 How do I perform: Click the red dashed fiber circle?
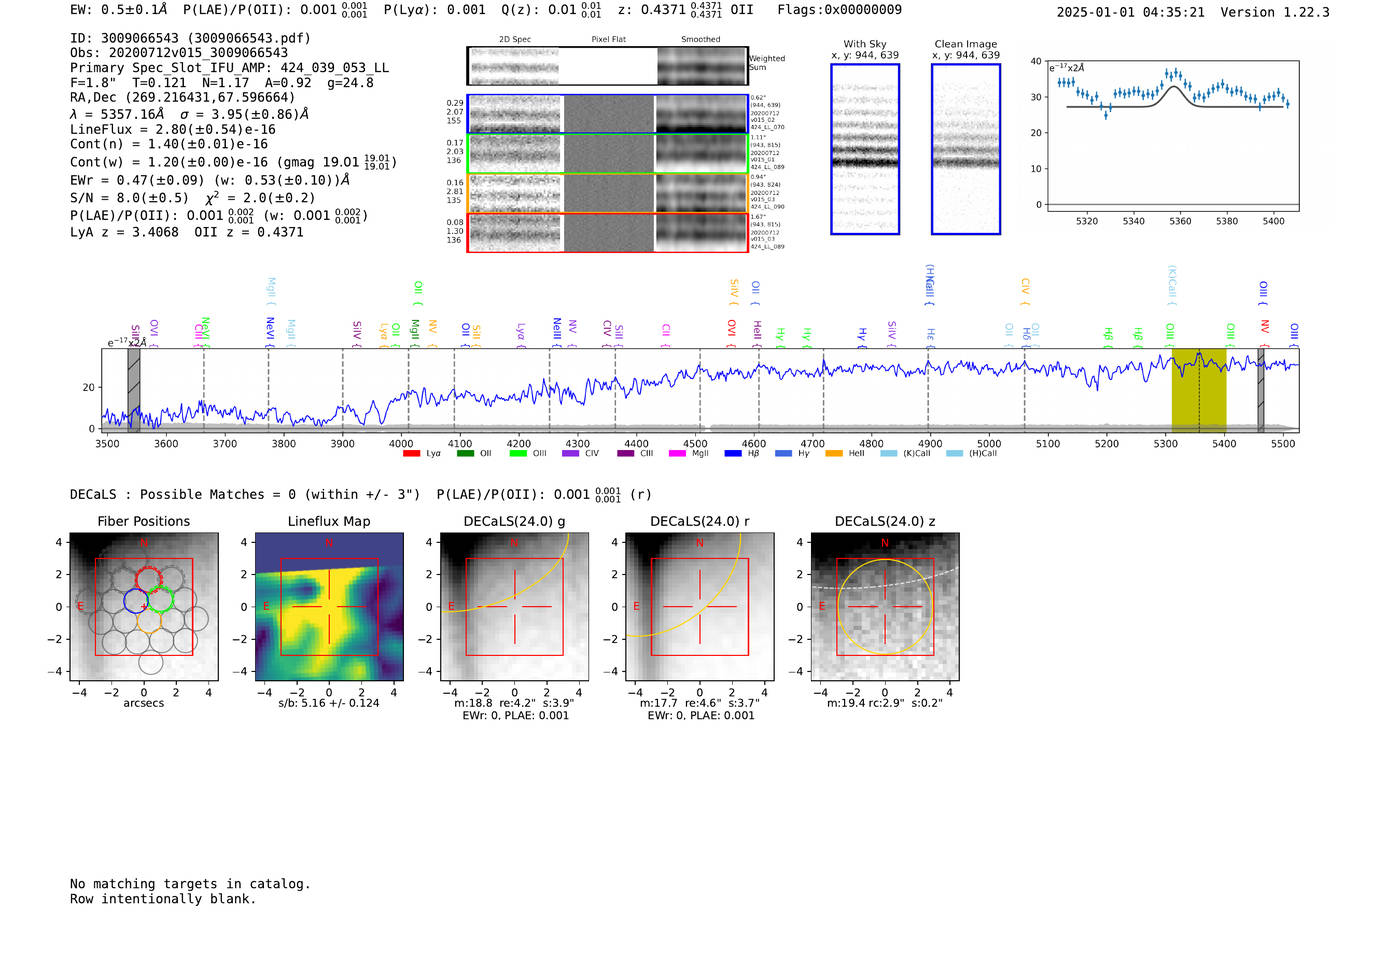[x=148, y=578]
